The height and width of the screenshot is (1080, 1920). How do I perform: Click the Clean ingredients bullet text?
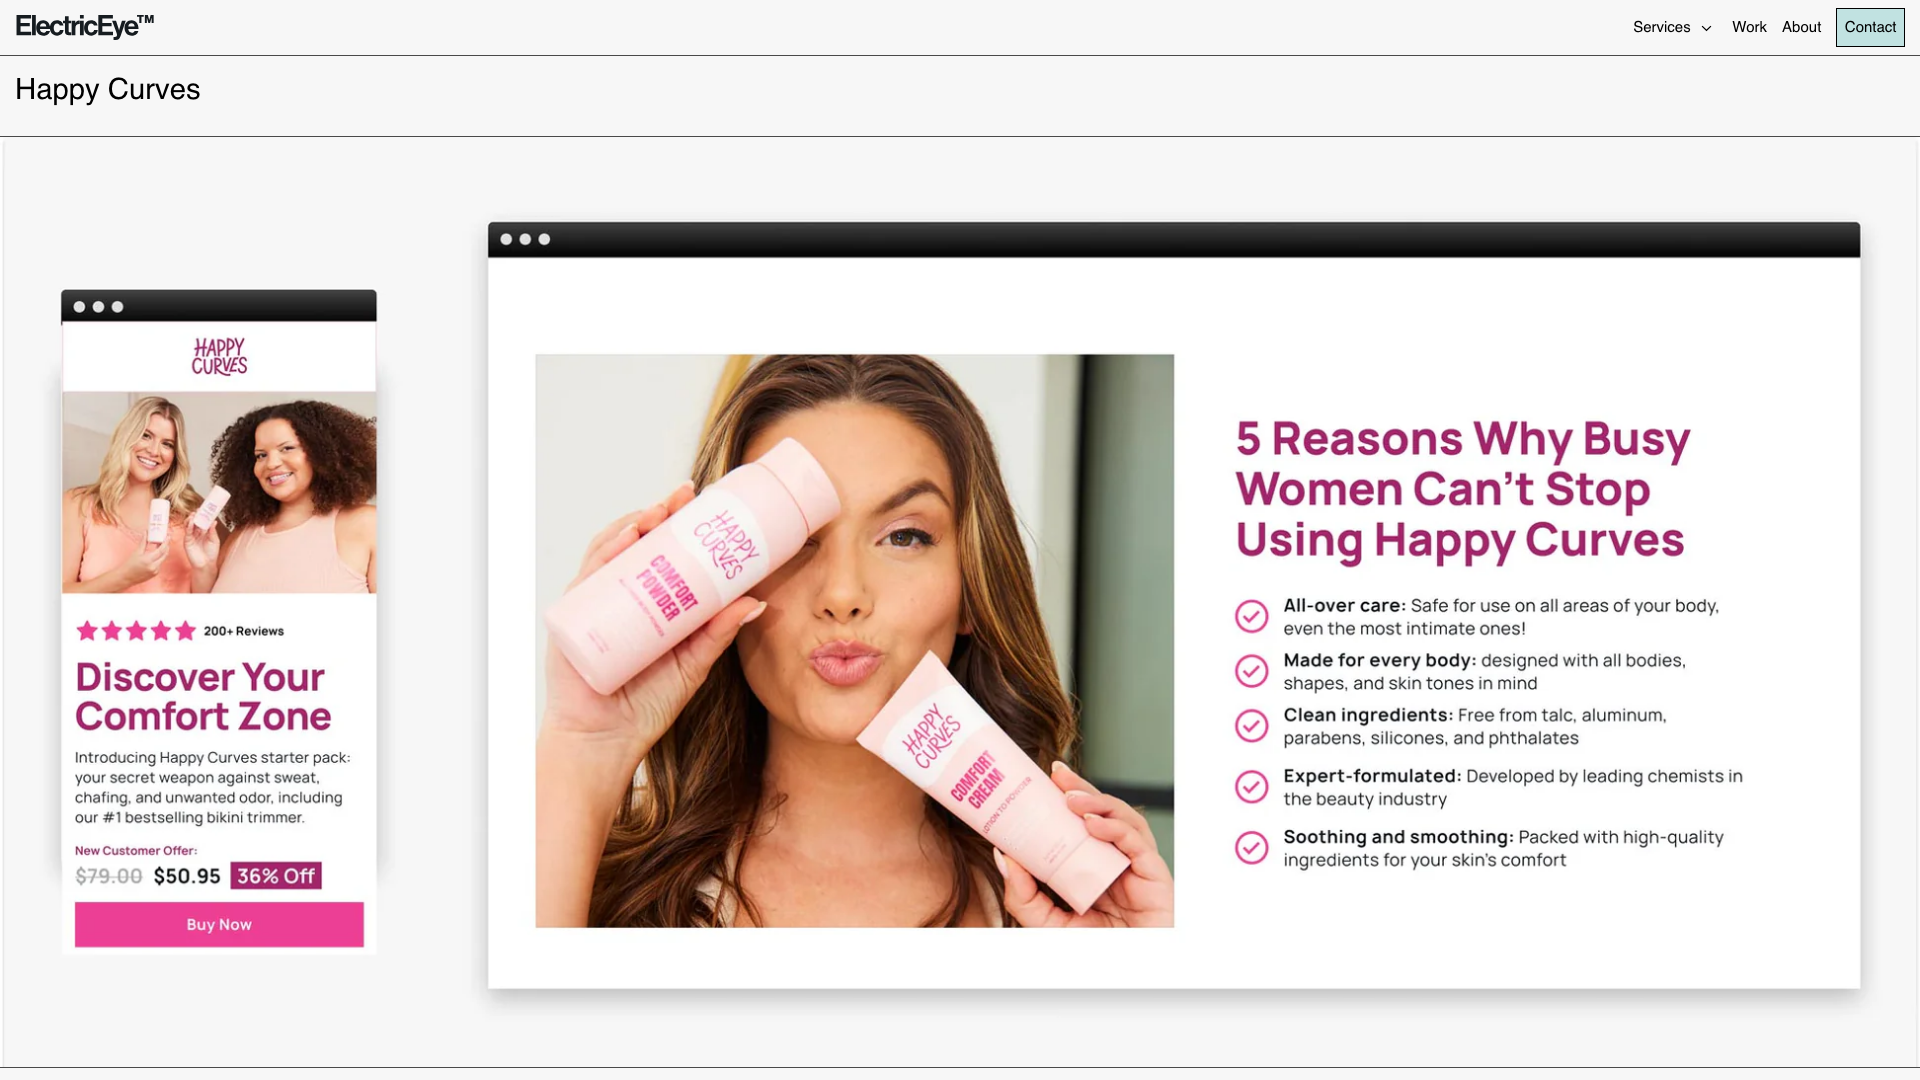(1475, 727)
